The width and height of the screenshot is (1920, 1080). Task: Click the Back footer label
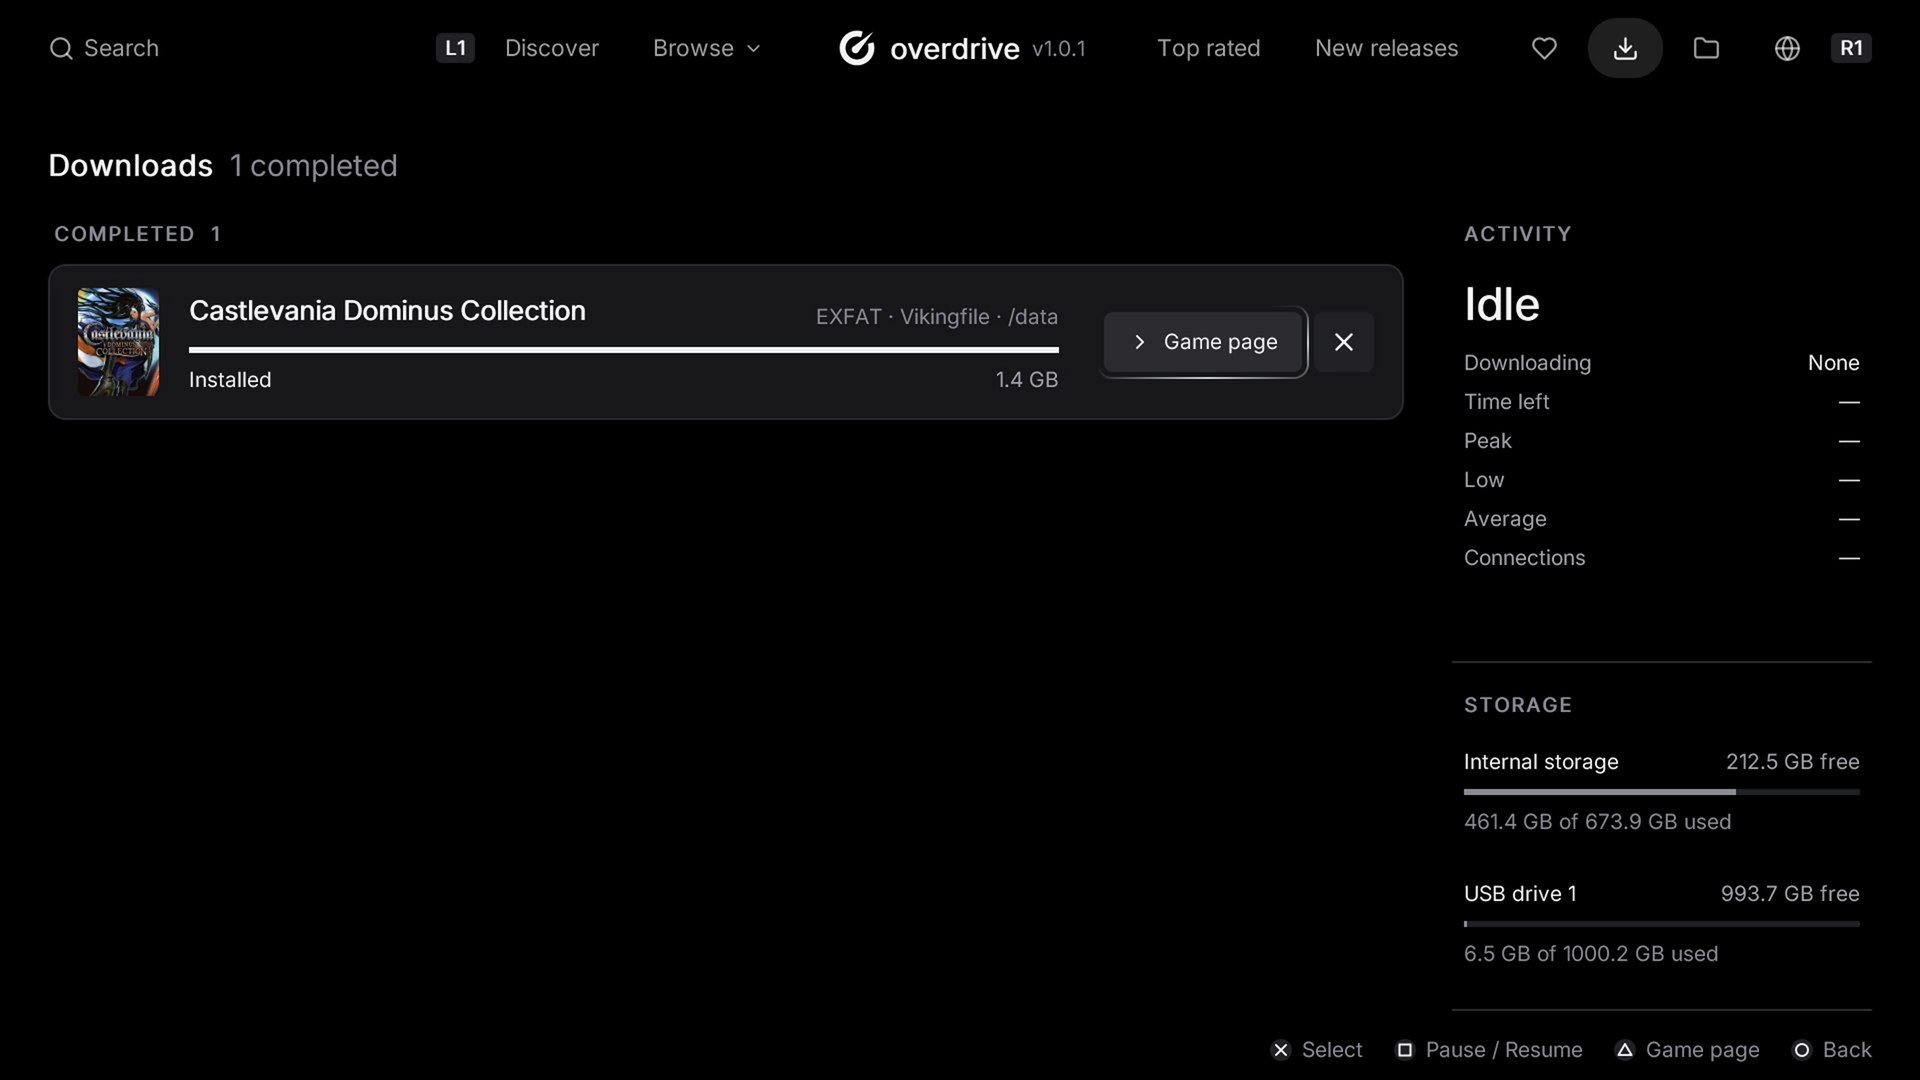(1847, 1050)
